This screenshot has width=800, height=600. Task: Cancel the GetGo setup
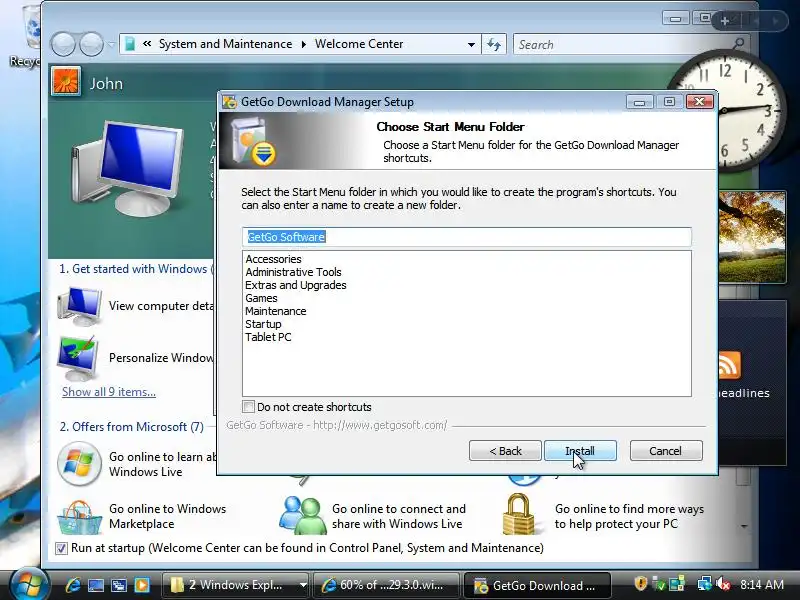(666, 451)
